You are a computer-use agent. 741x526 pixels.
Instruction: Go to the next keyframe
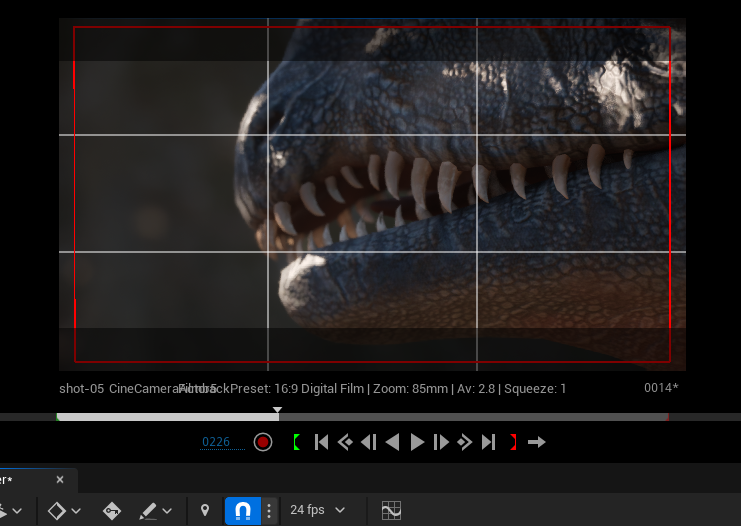tap(465, 442)
